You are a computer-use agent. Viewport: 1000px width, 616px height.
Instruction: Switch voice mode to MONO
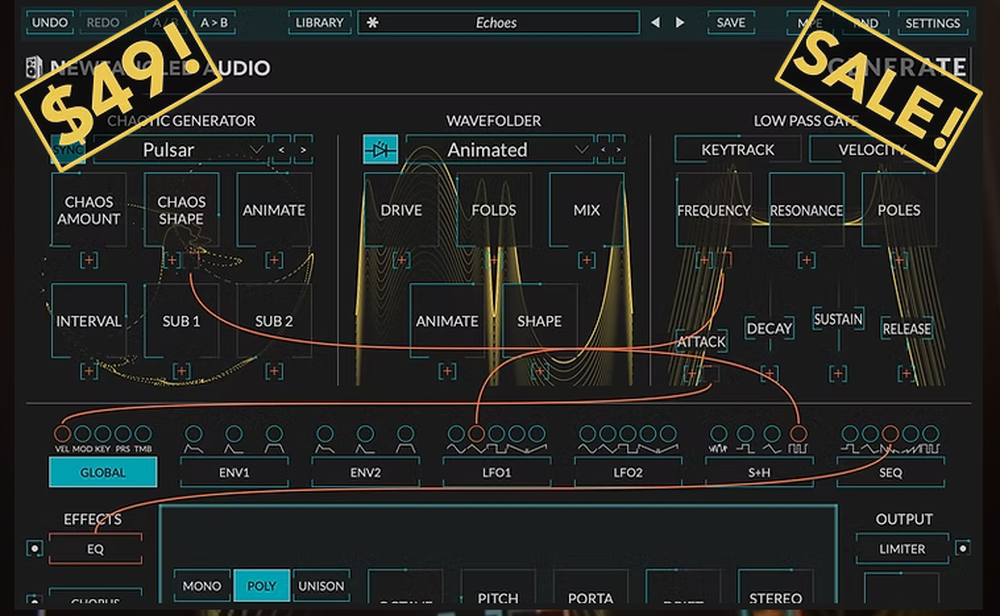click(x=202, y=585)
